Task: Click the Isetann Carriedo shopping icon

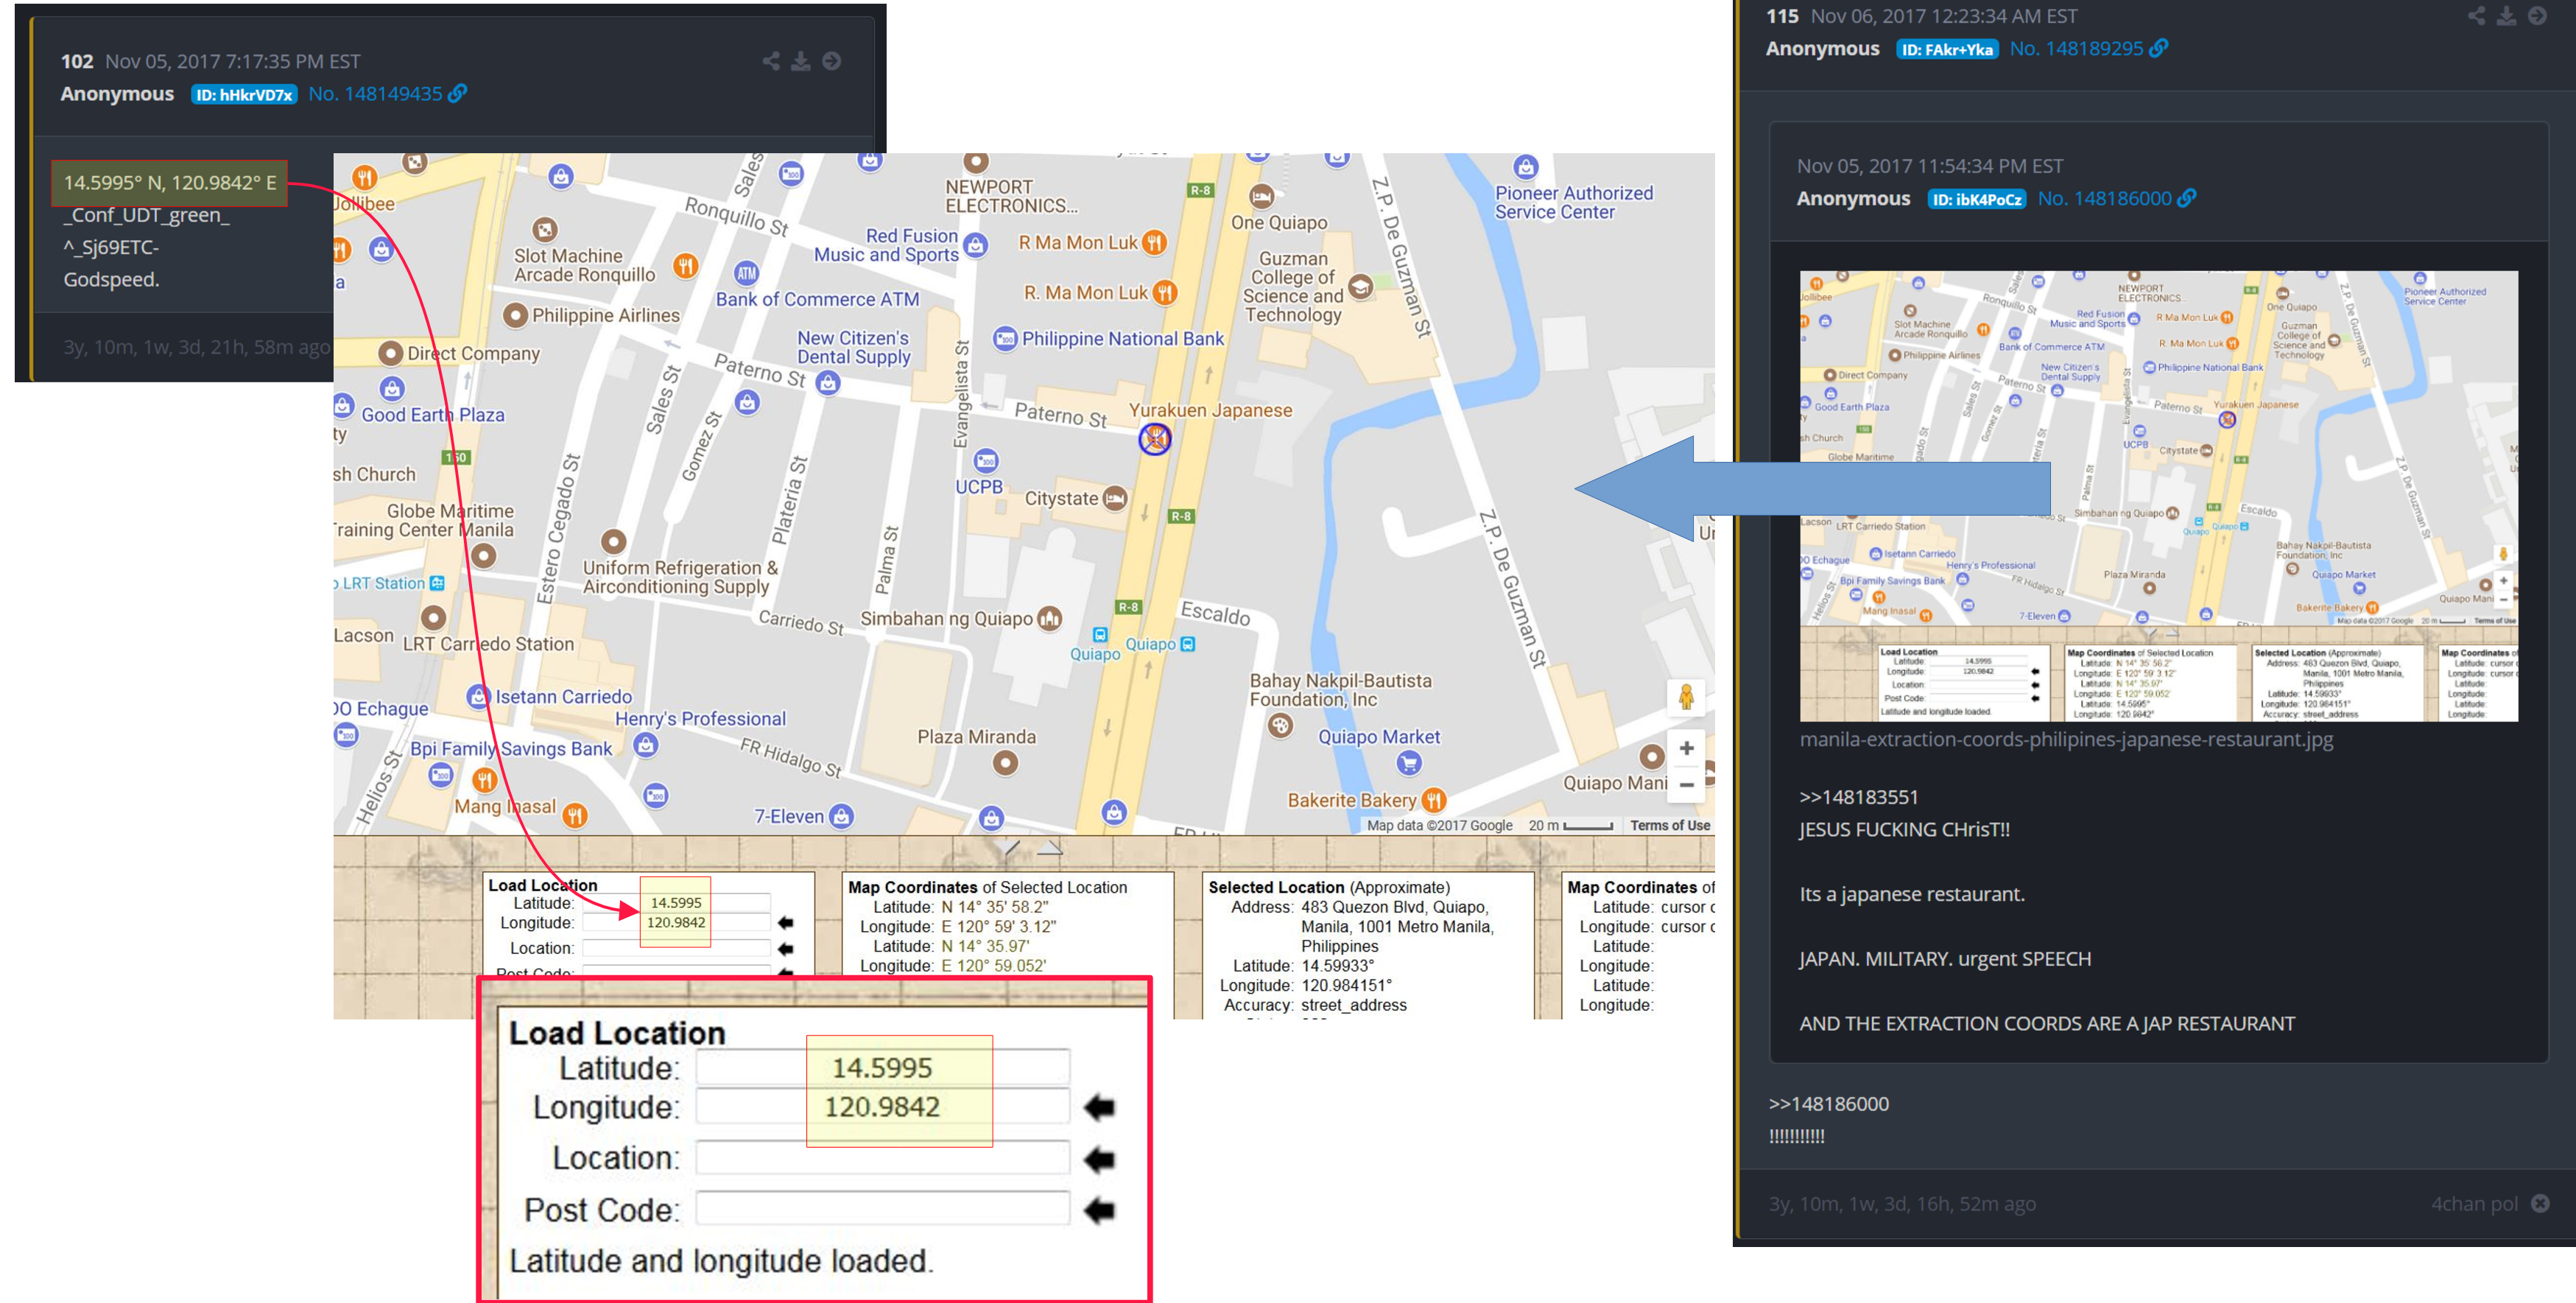Action: coord(479,696)
